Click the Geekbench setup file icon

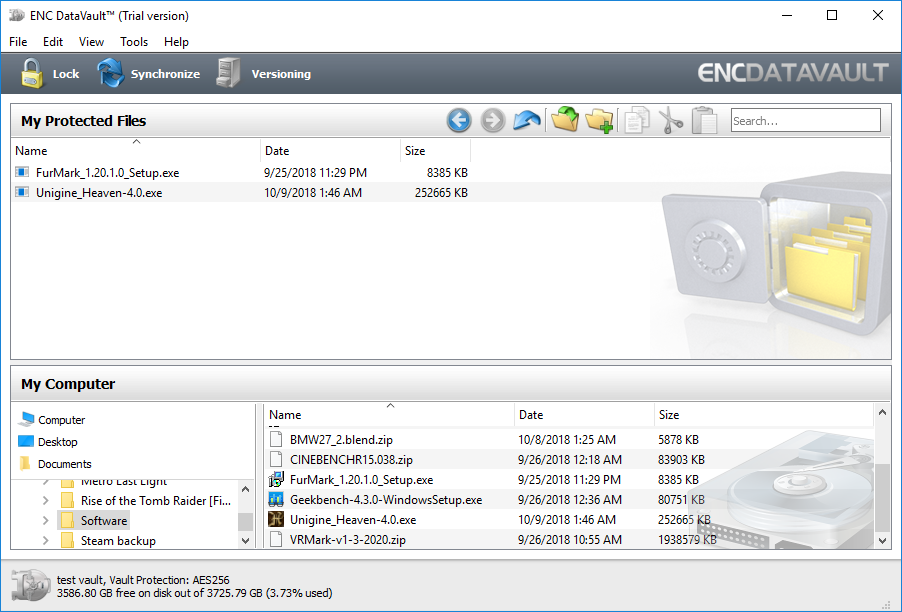(x=276, y=499)
